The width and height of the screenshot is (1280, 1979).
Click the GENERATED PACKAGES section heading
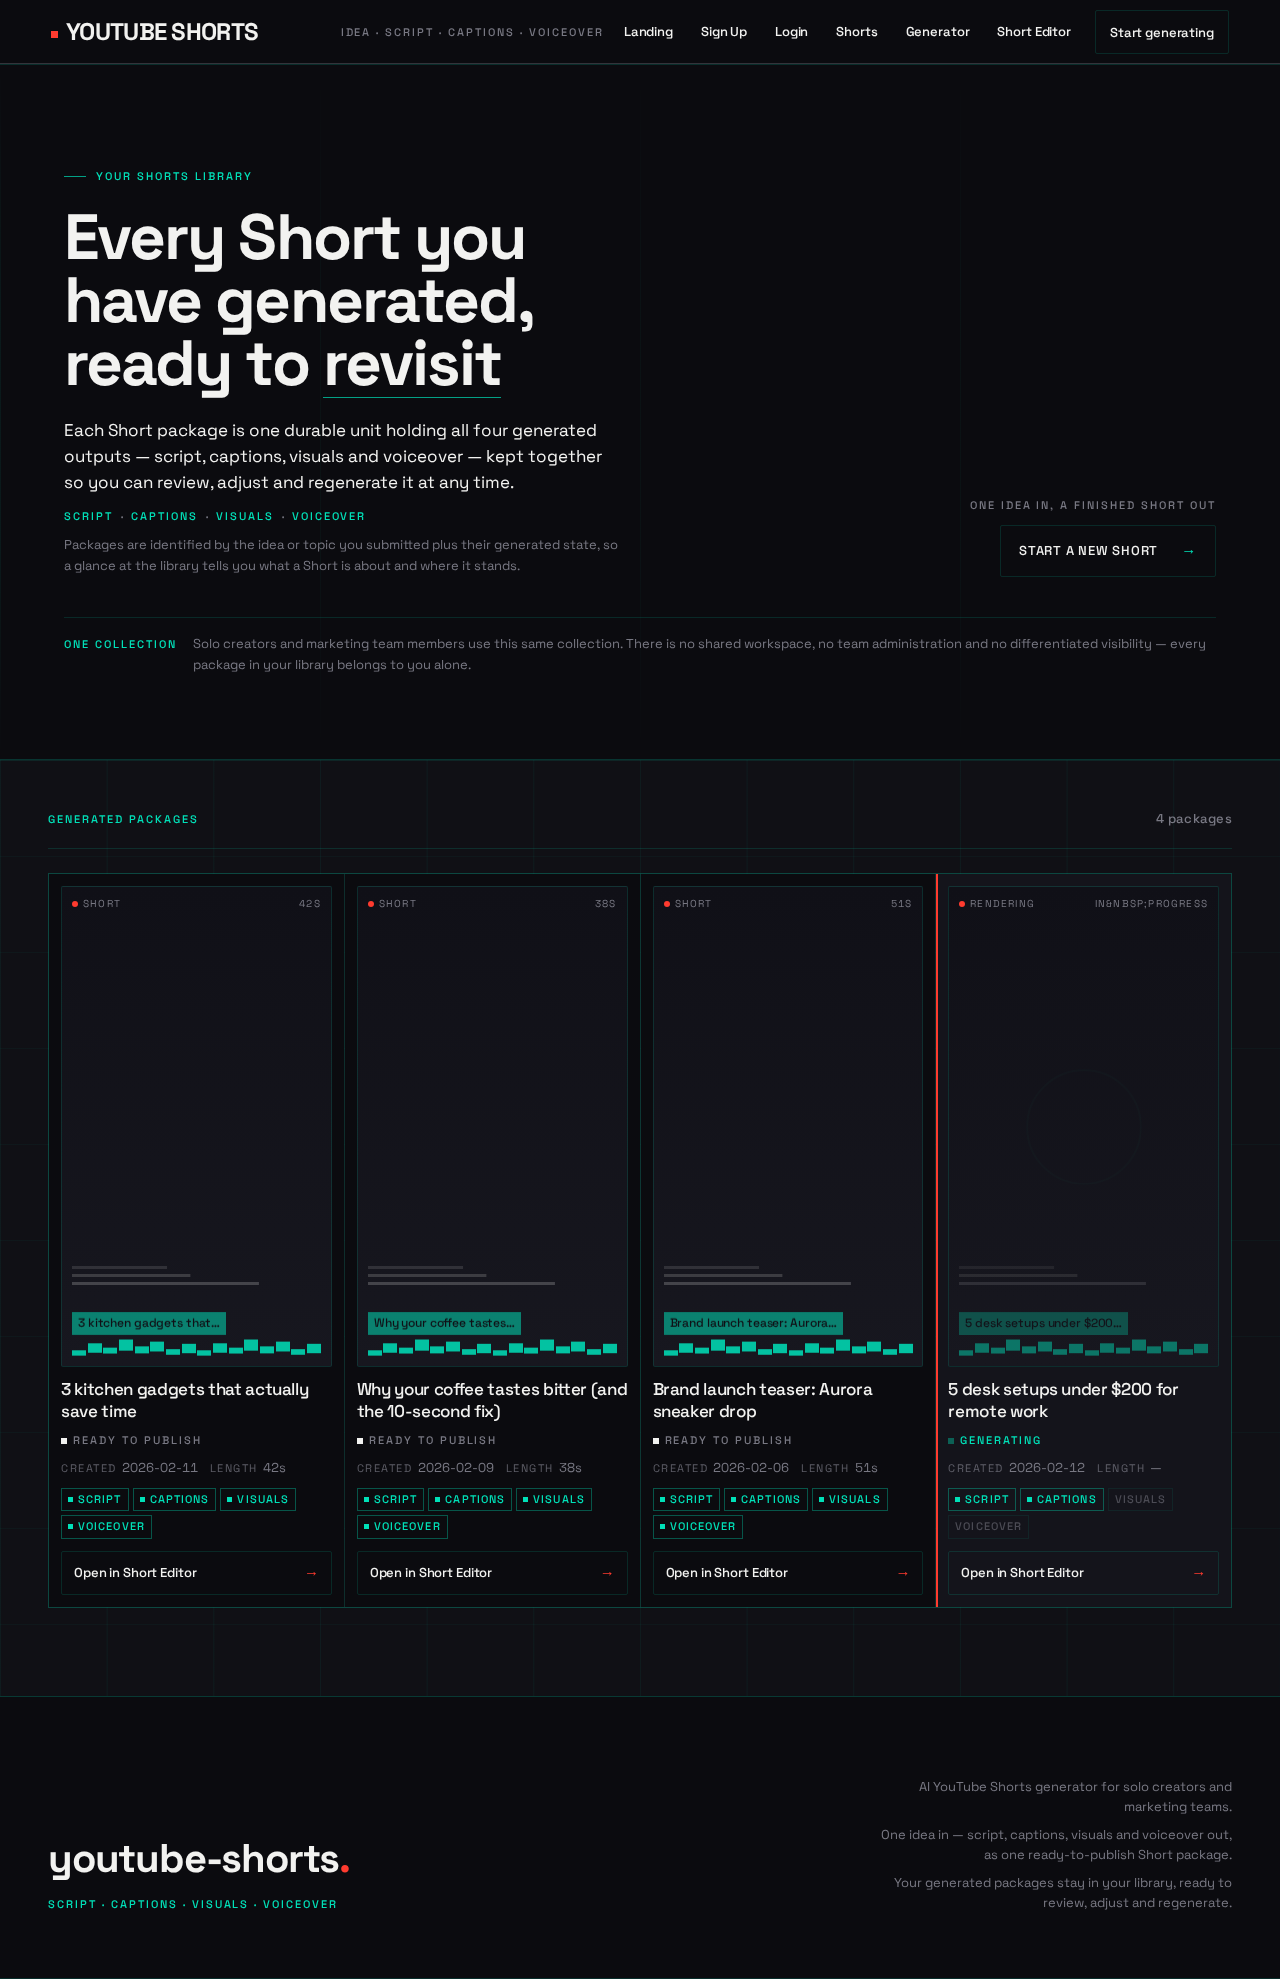tap(123, 820)
